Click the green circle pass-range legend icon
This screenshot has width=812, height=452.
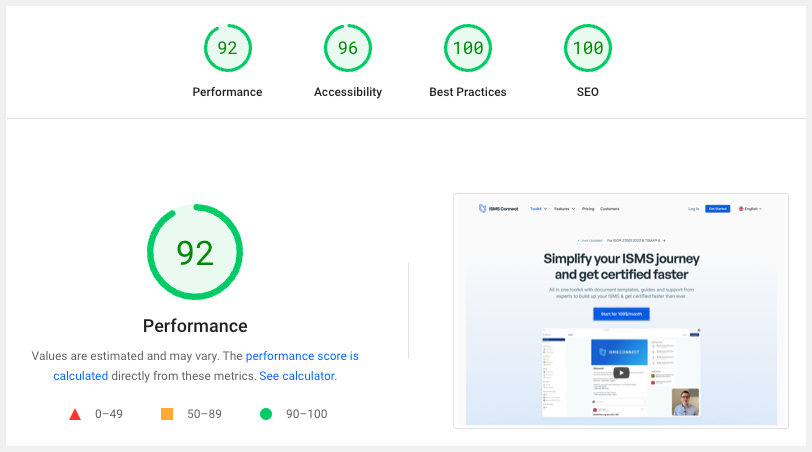(x=266, y=414)
